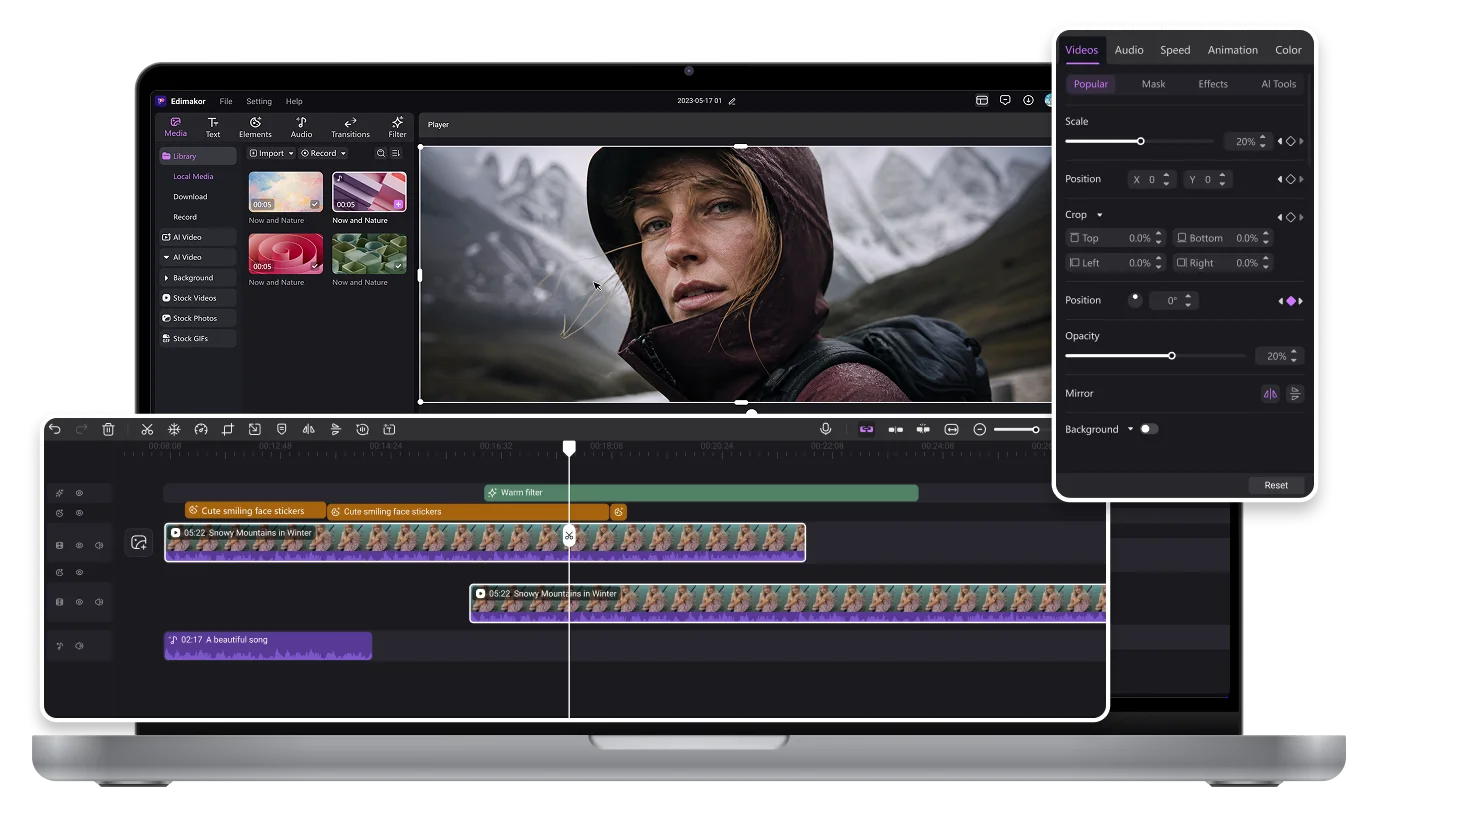Select the pastel clouds media thumbnail

click(x=286, y=192)
